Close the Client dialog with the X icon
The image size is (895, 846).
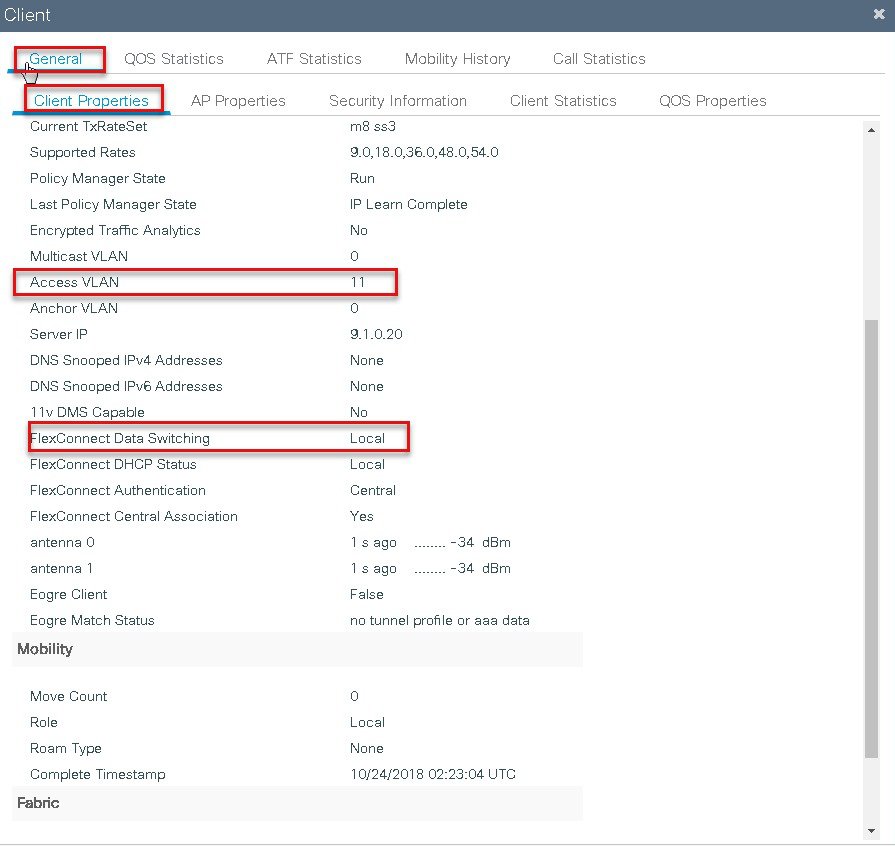point(879,14)
